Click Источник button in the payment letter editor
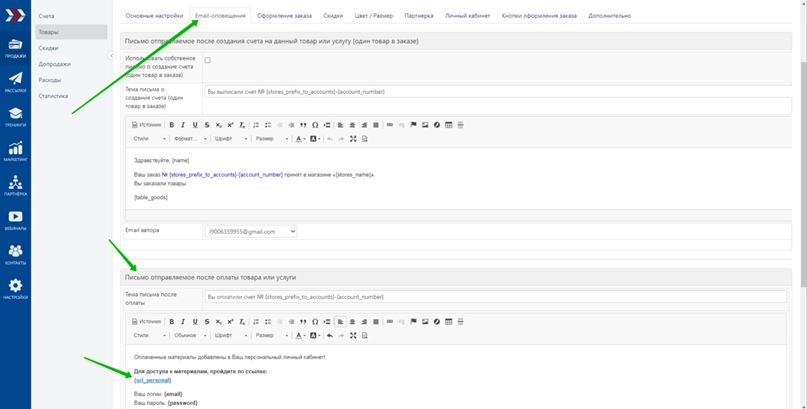Screen dimensions: 807x409 (147, 322)
